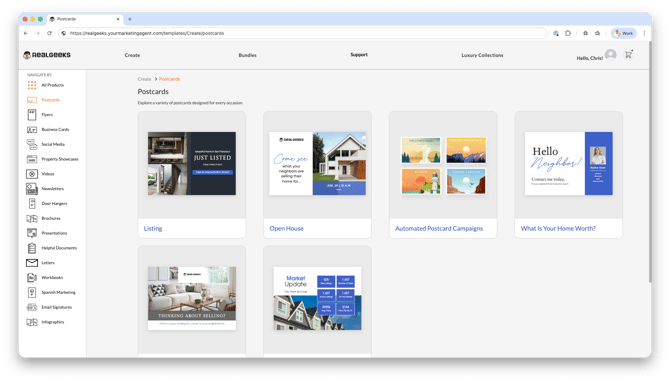Select Helpful Documents text in sidebar
Screen dimensions: 670x382
(59, 248)
